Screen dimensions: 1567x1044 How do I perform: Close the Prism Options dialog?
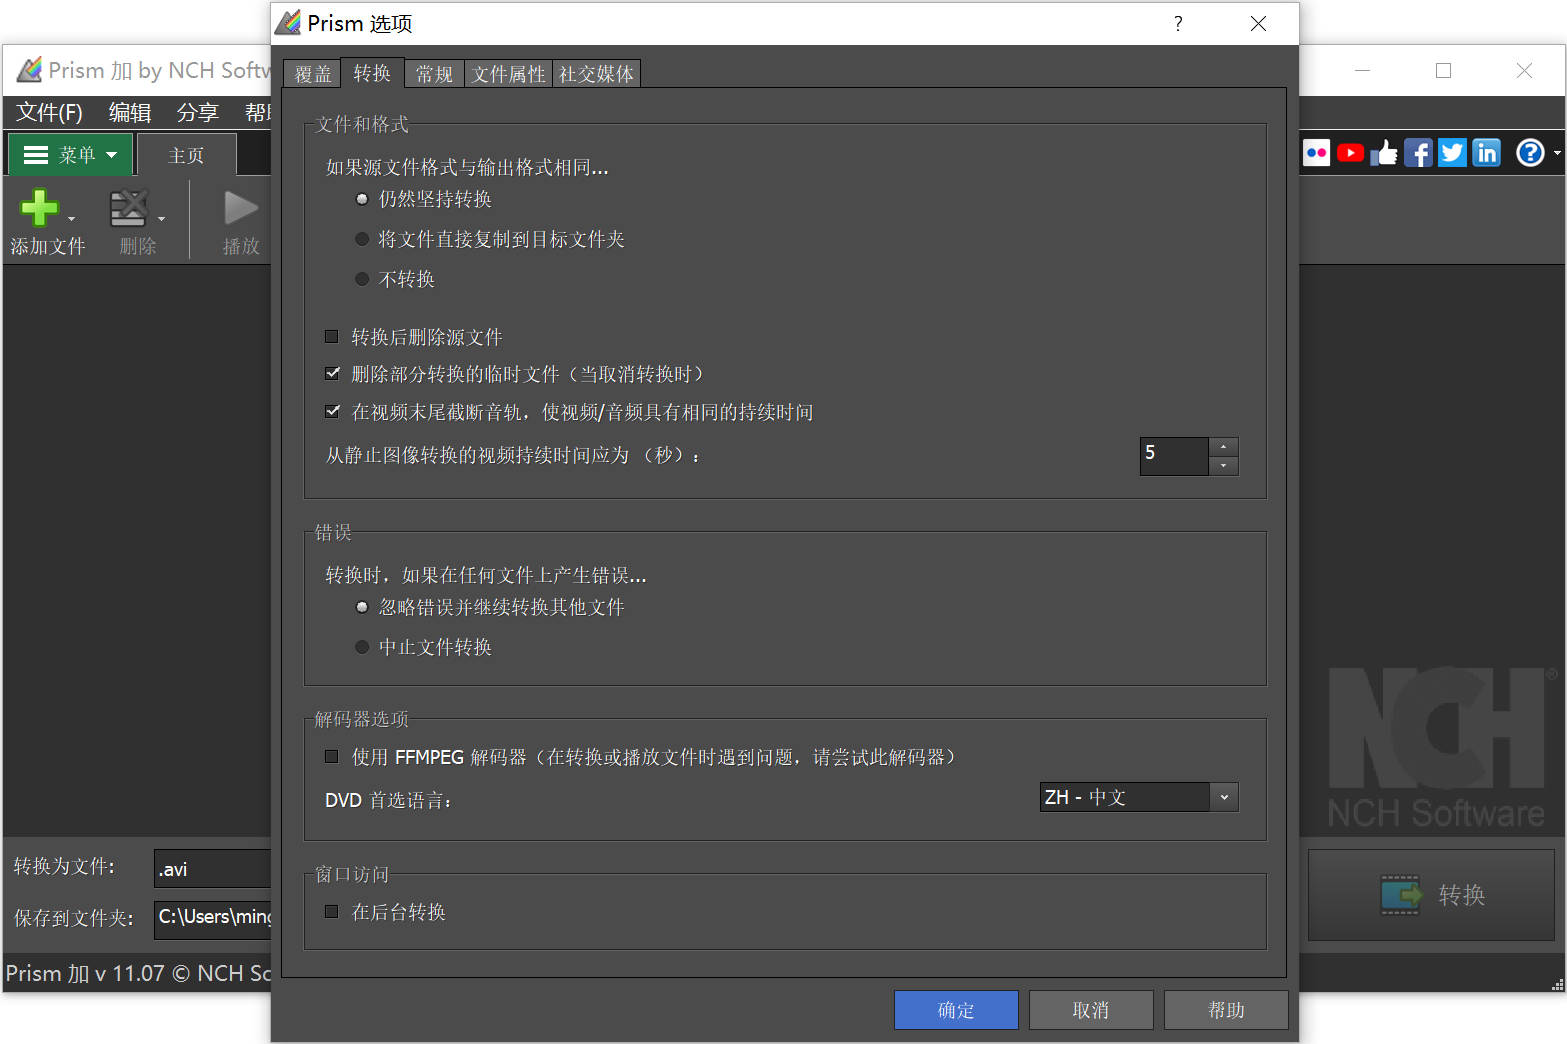pos(1258,23)
